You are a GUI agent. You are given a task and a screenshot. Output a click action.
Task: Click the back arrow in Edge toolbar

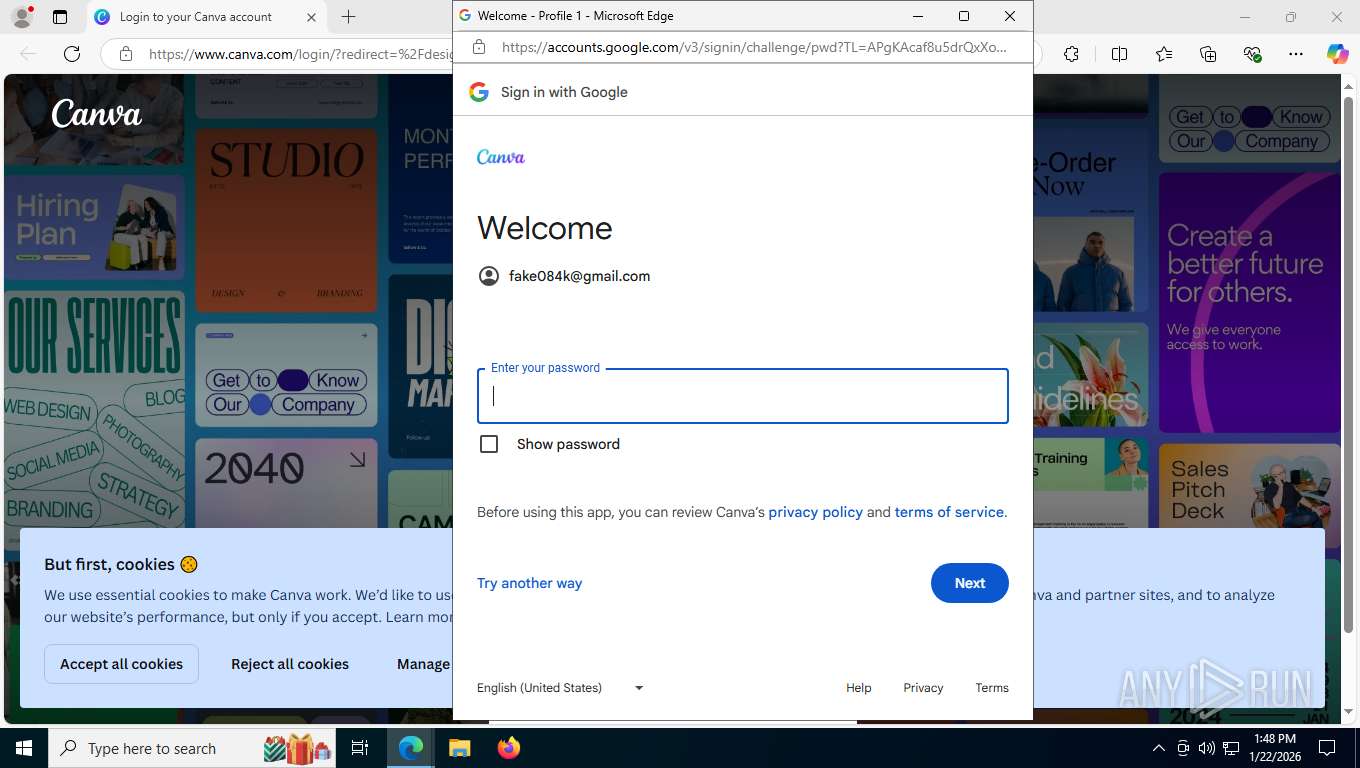[28, 54]
